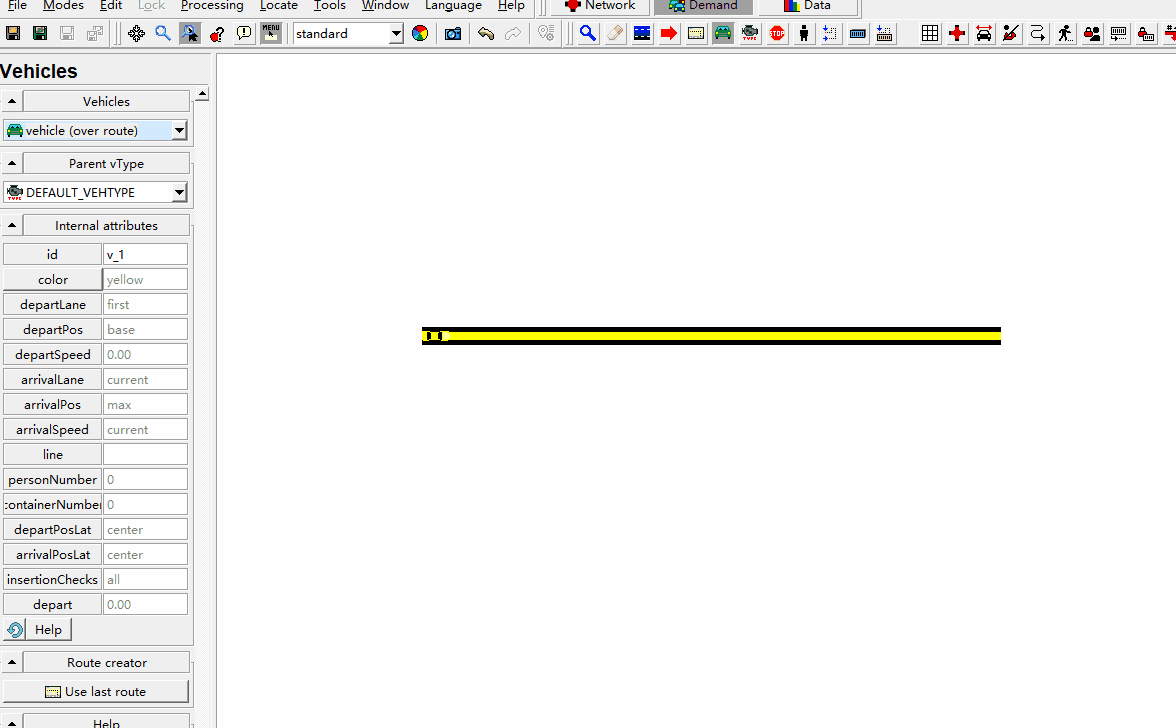Click the undo arrow icon
This screenshot has width=1176, height=728.
point(486,34)
